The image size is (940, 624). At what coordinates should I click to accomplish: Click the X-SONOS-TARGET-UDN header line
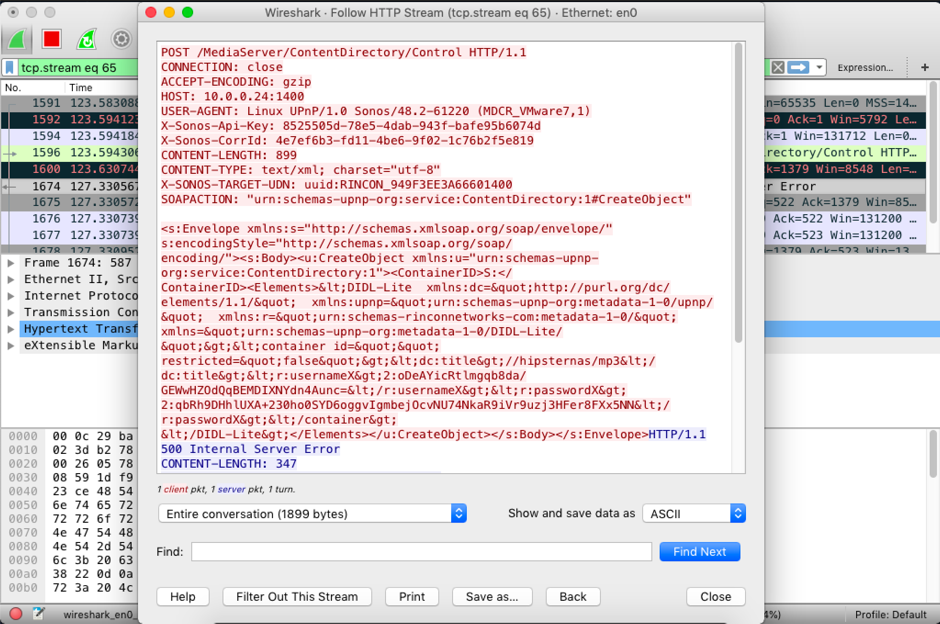click(336, 185)
